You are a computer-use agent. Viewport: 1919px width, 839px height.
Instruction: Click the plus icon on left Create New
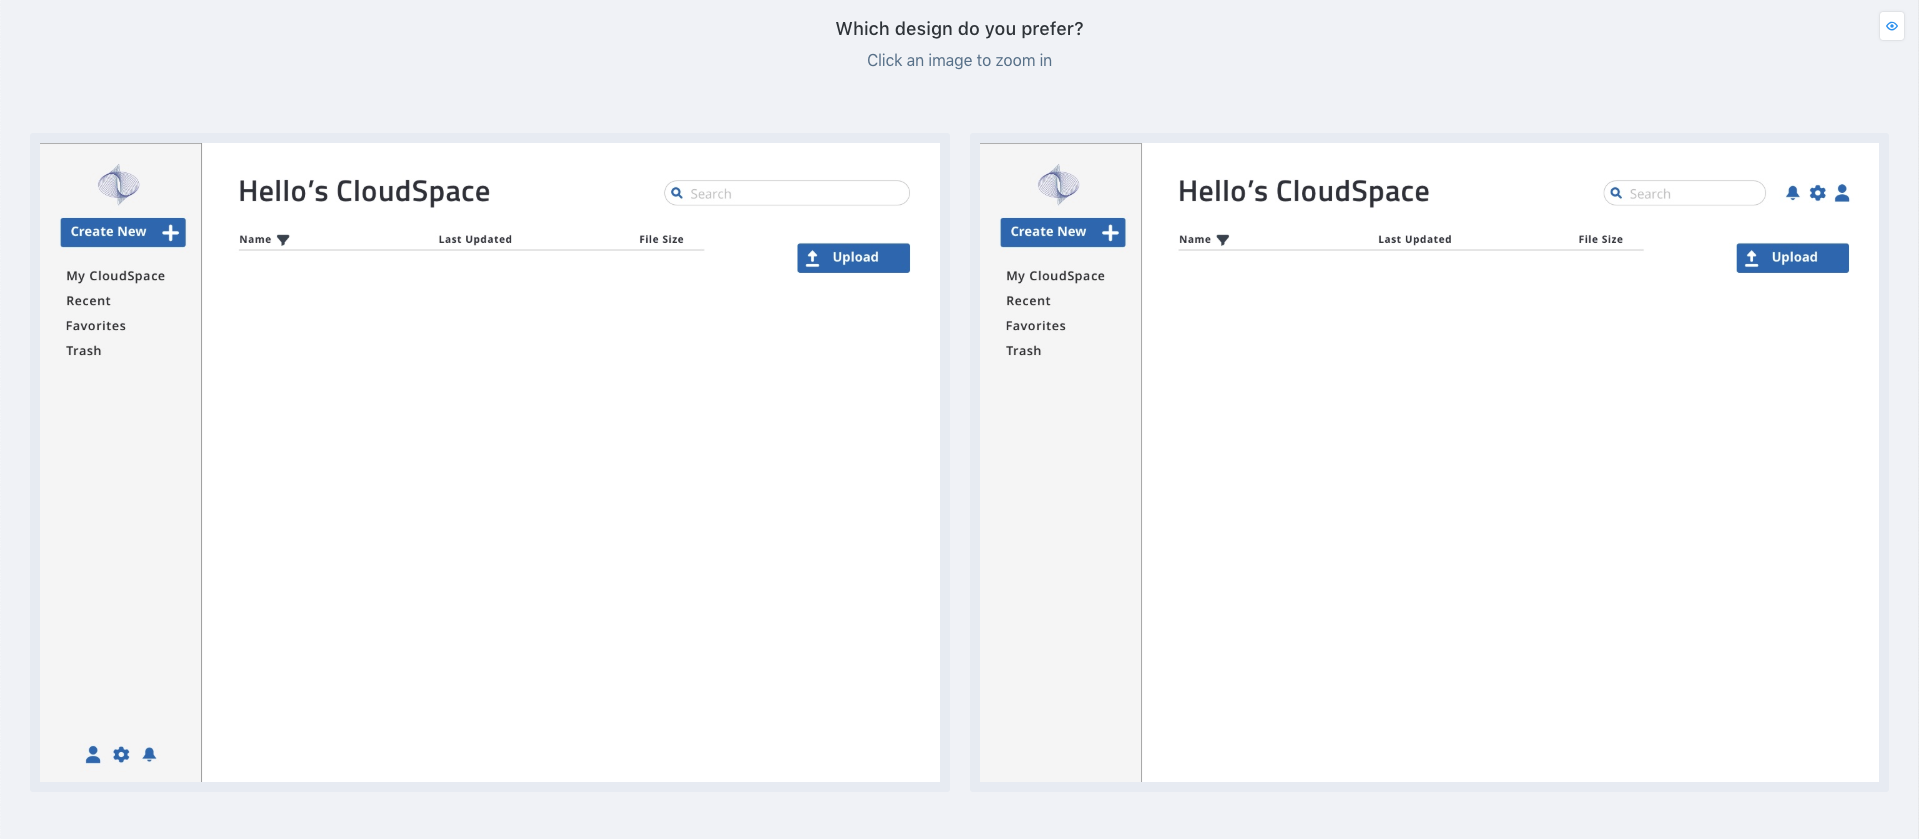[x=171, y=233]
